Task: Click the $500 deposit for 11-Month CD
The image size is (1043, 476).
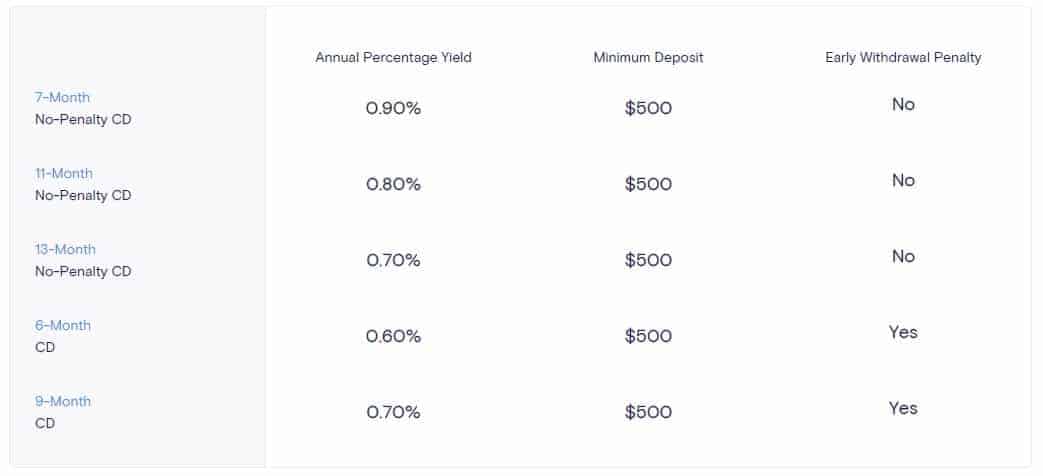Action: click(648, 184)
